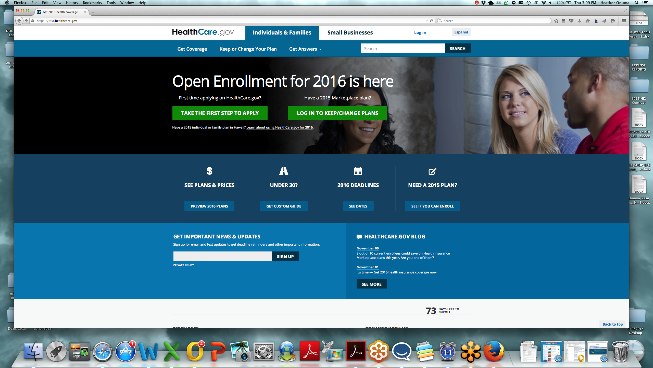Click the Need a 2015 Plan edit icon
Screen dimensions: 653x368
[432, 171]
